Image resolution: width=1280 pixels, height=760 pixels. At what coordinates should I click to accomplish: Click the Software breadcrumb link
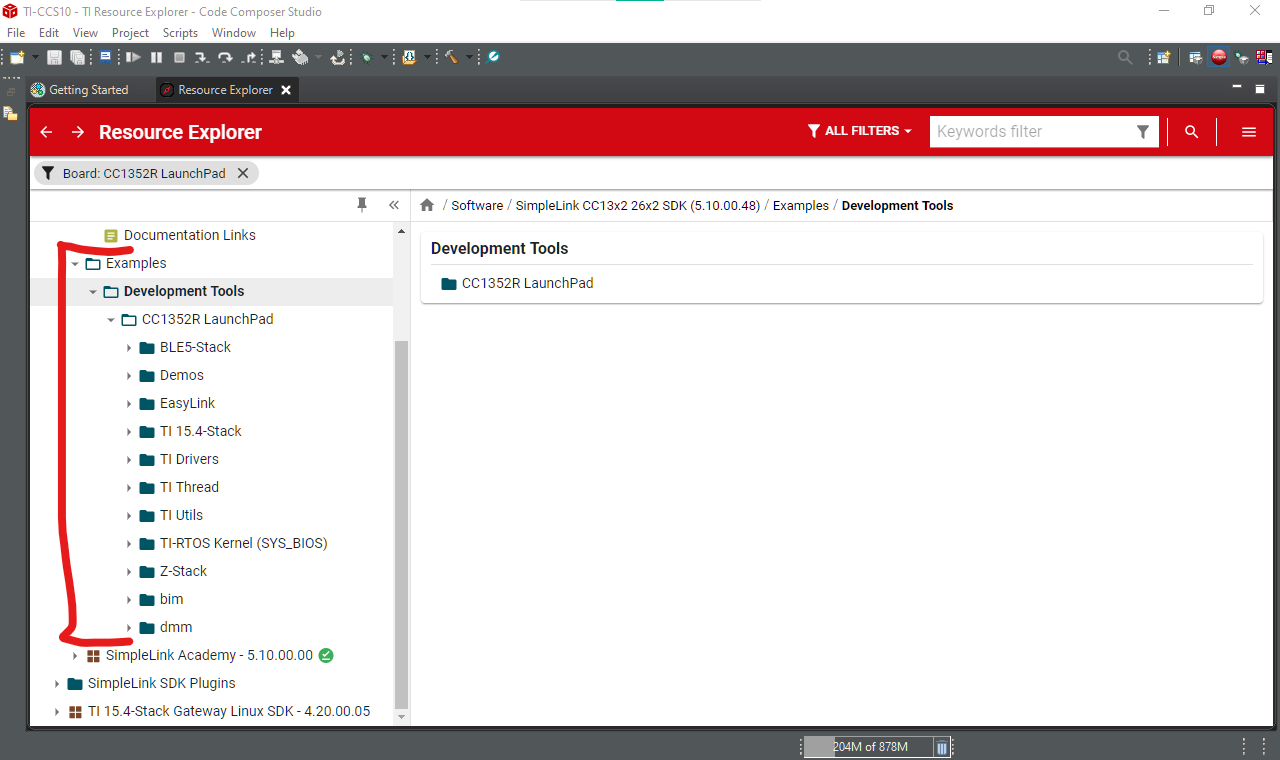tap(477, 205)
